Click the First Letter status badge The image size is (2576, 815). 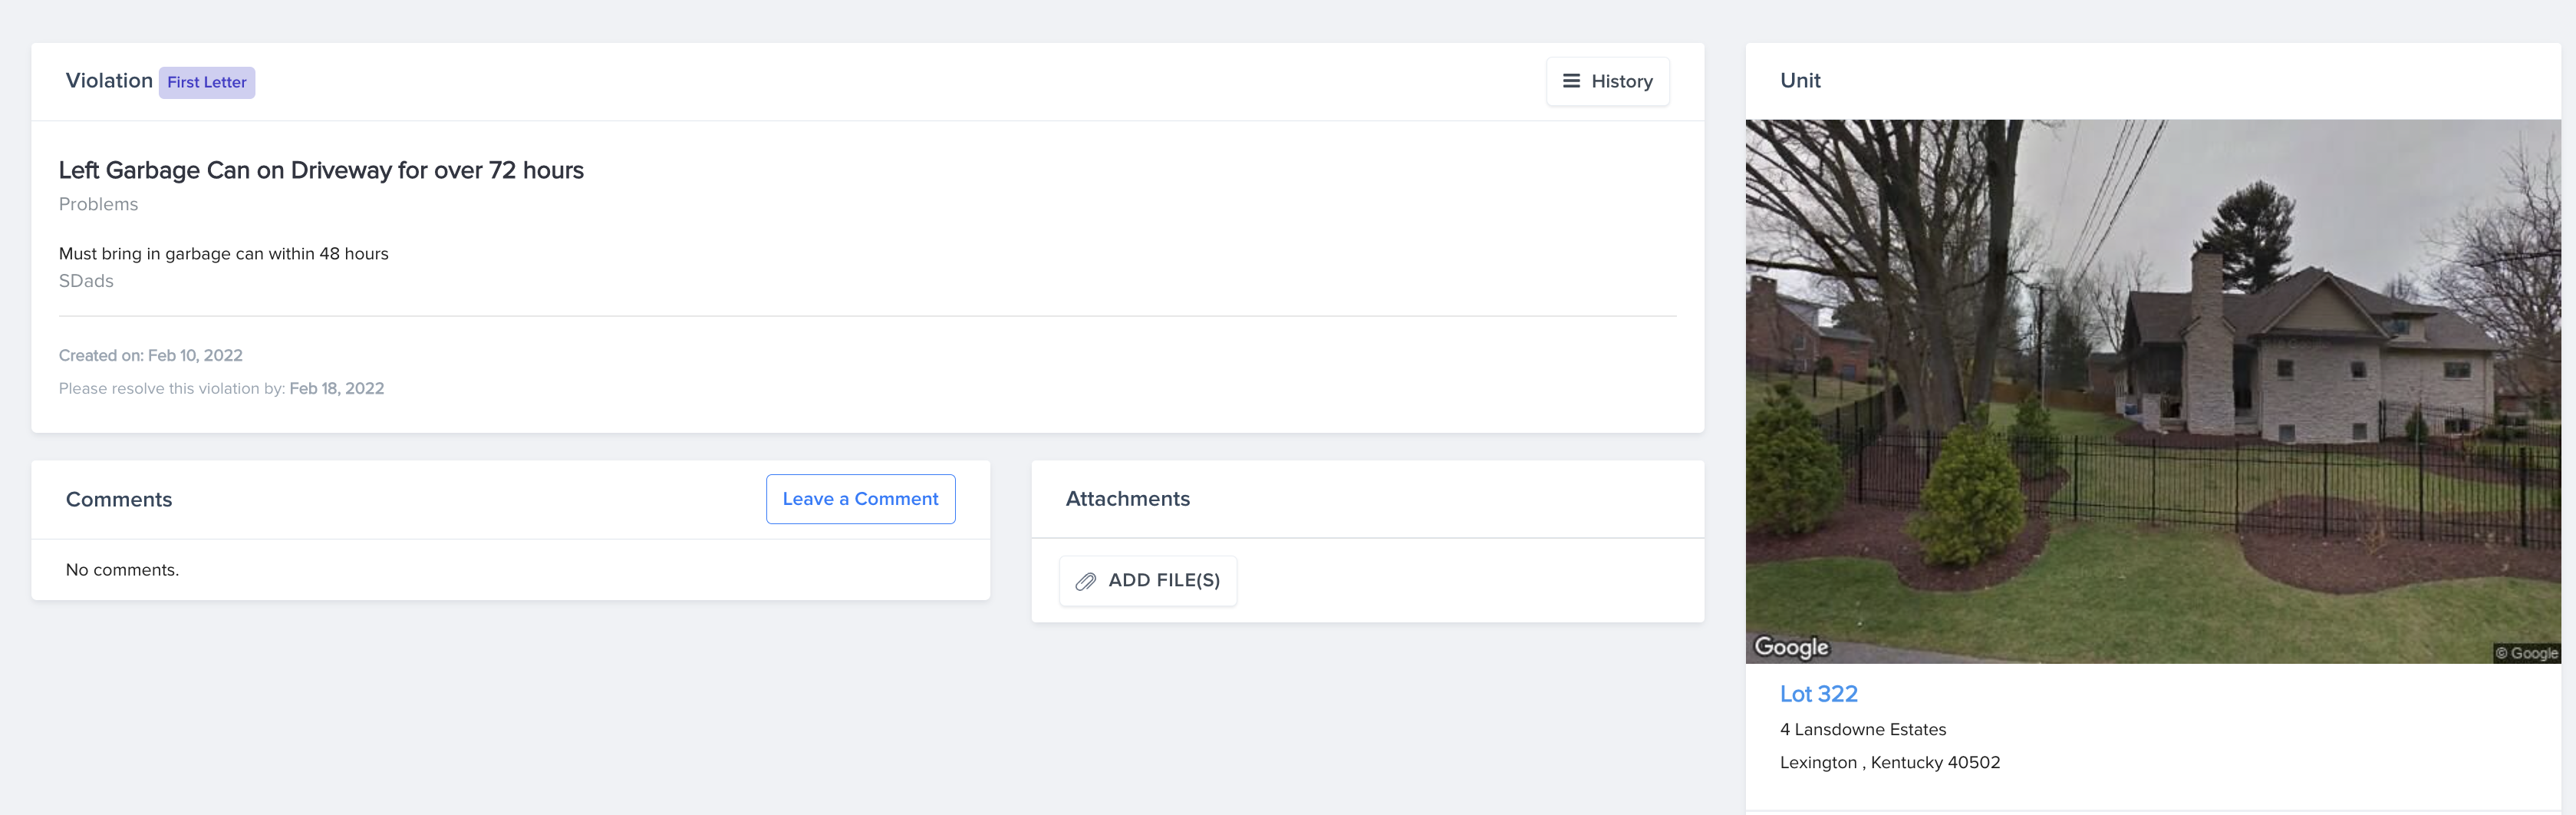tap(206, 82)
